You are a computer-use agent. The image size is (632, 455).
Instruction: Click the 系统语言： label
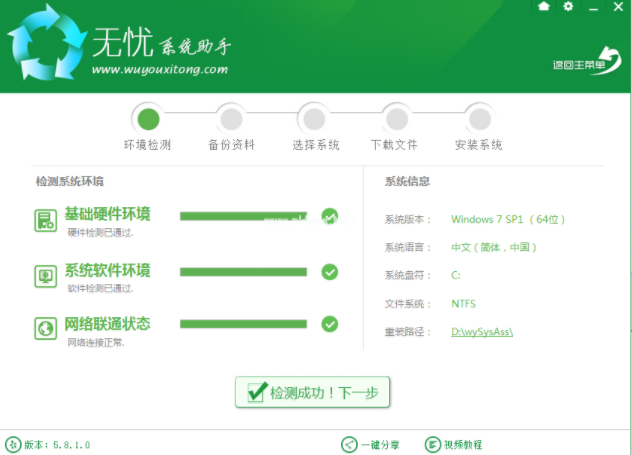click(408, 247)
